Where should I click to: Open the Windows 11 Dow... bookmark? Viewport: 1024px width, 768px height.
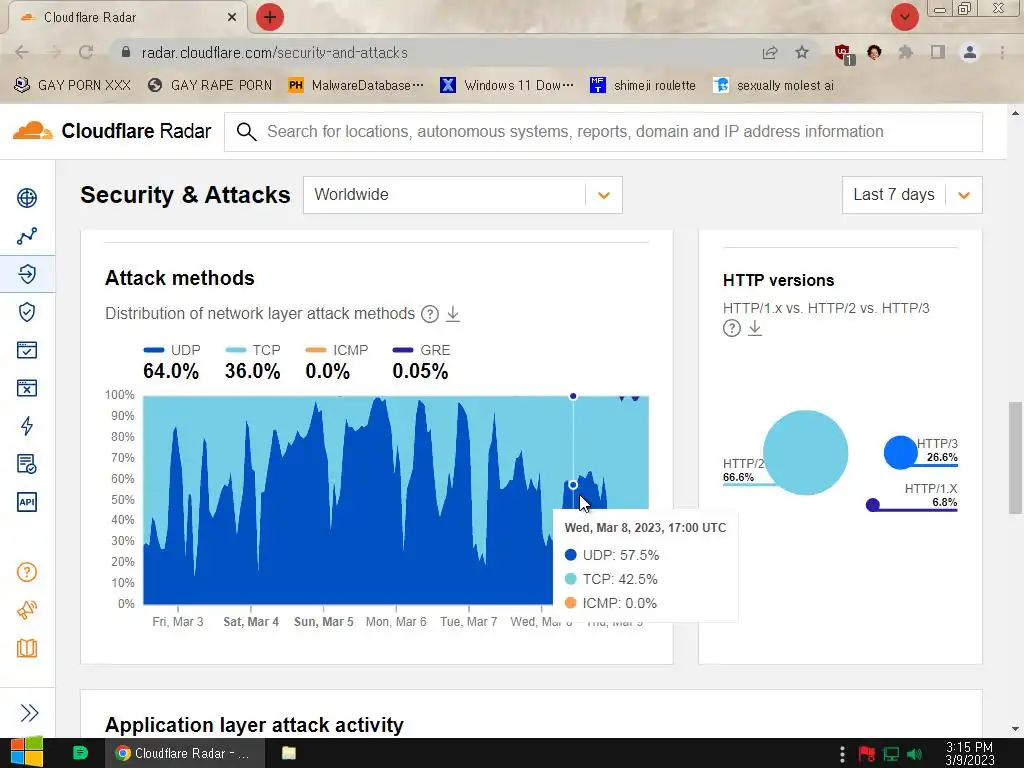[x=507, y=85]
